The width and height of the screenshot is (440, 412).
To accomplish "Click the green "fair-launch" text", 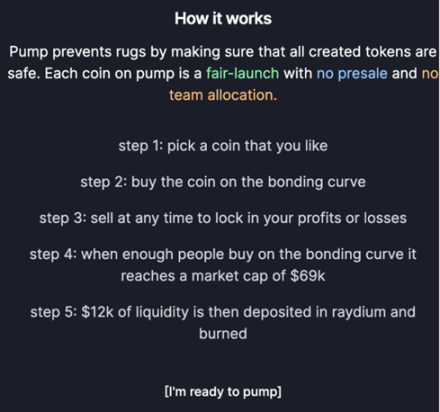I will pyautogui.click(x=242, y=73).
